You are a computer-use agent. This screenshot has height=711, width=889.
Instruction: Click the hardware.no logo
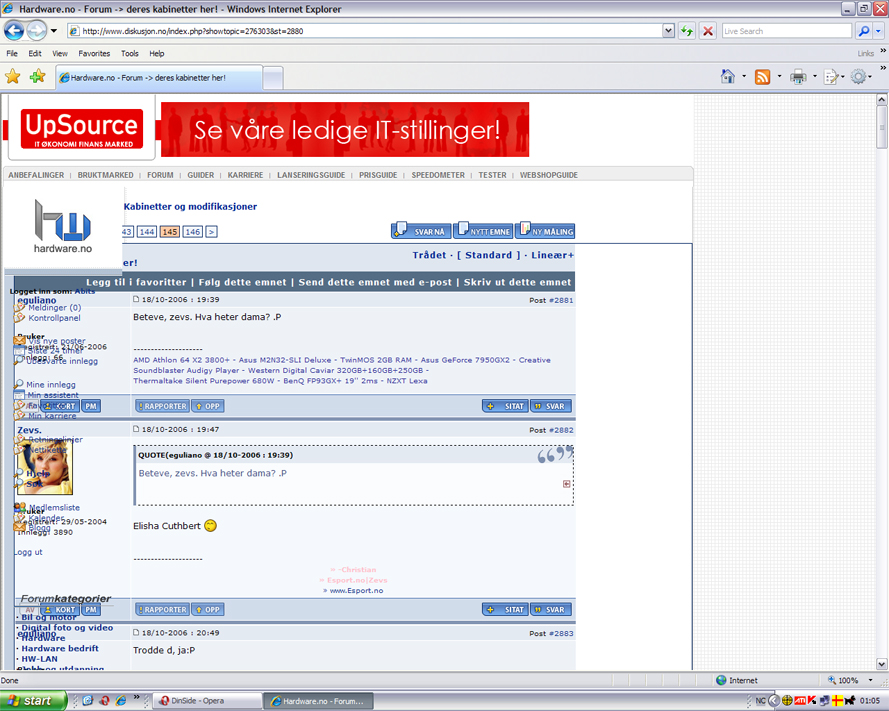pyautogui.click(x=62, y=226)
